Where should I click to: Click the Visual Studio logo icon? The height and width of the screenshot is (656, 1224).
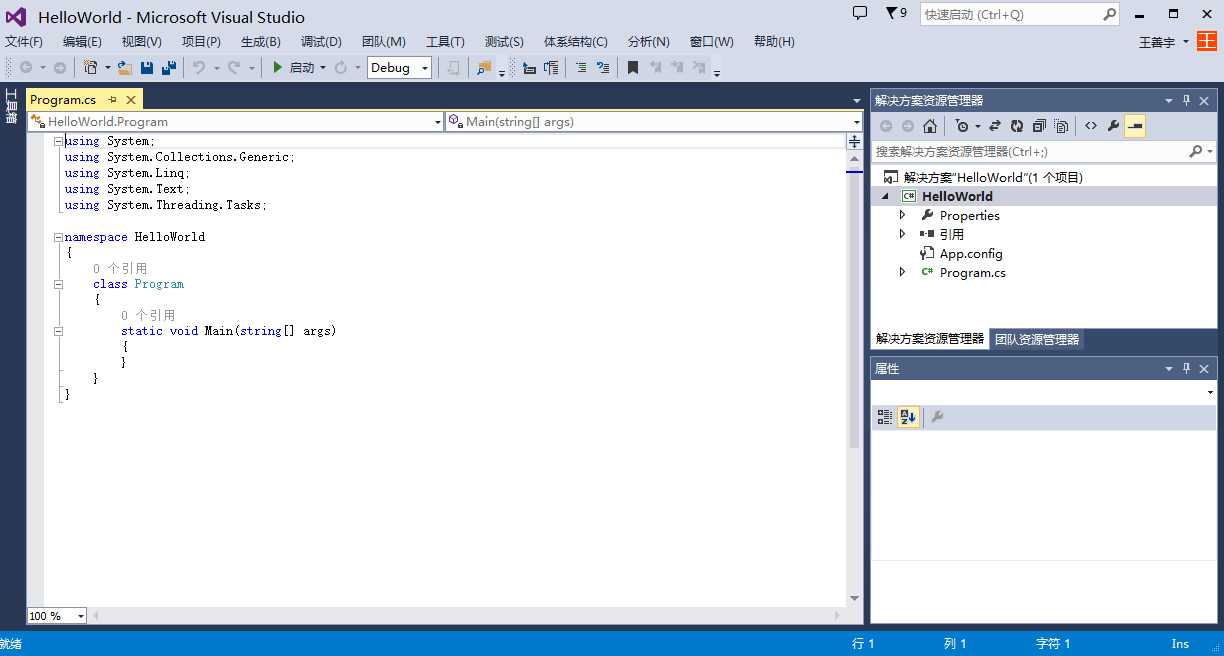point(16,16)
